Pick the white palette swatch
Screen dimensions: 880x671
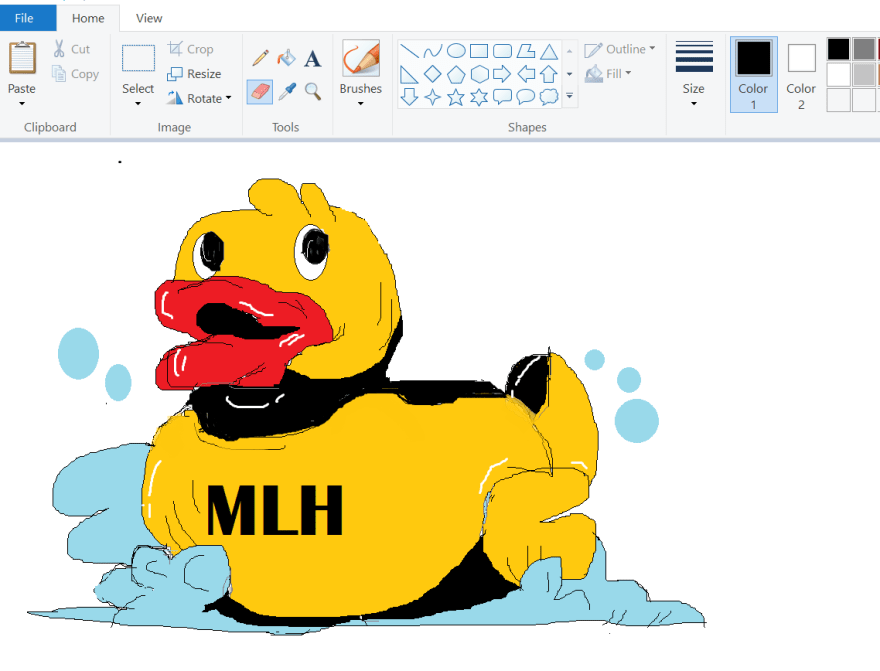coord(838,74)
